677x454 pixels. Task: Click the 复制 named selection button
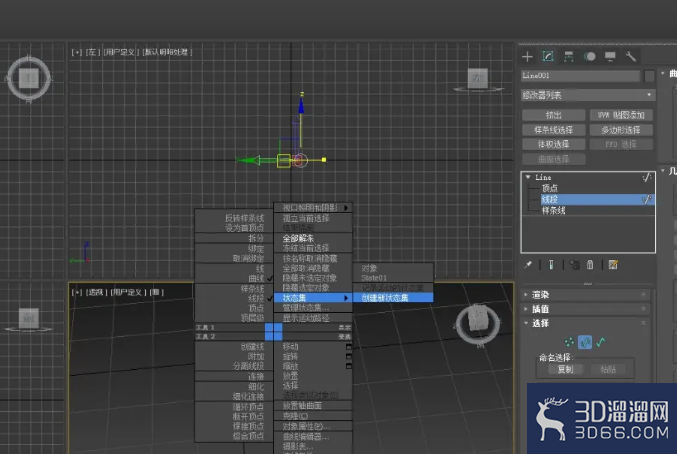pos(565,369)
